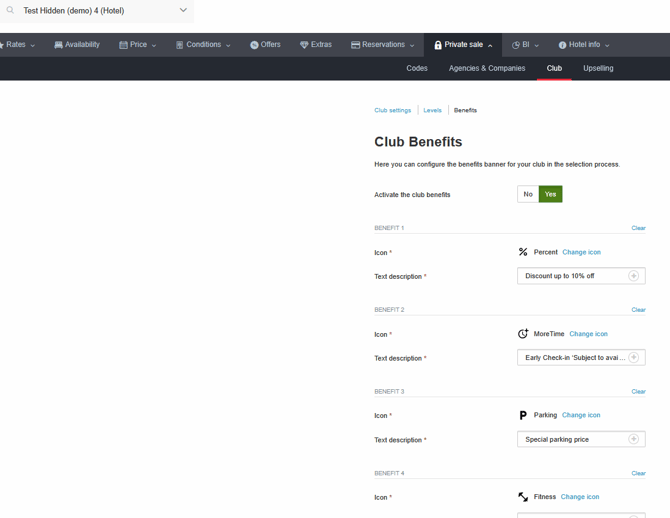This screenshot has height=518, width=670.
Task: Open the Upselling tab
Action: pyautogui.click(x=598, y=68)
